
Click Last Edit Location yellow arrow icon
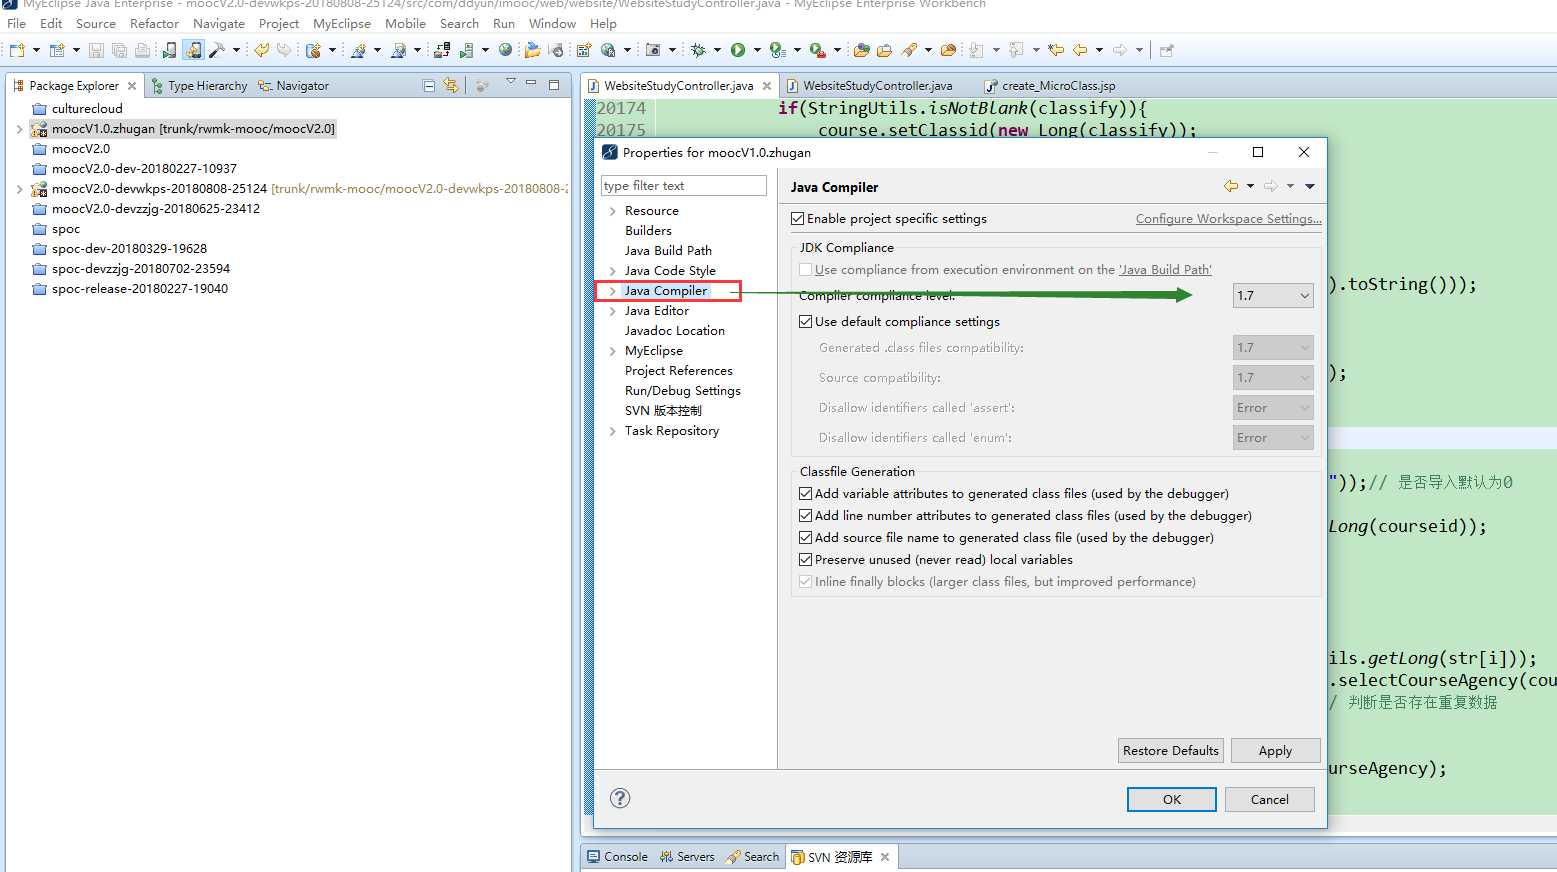(x=1056, y=50)
